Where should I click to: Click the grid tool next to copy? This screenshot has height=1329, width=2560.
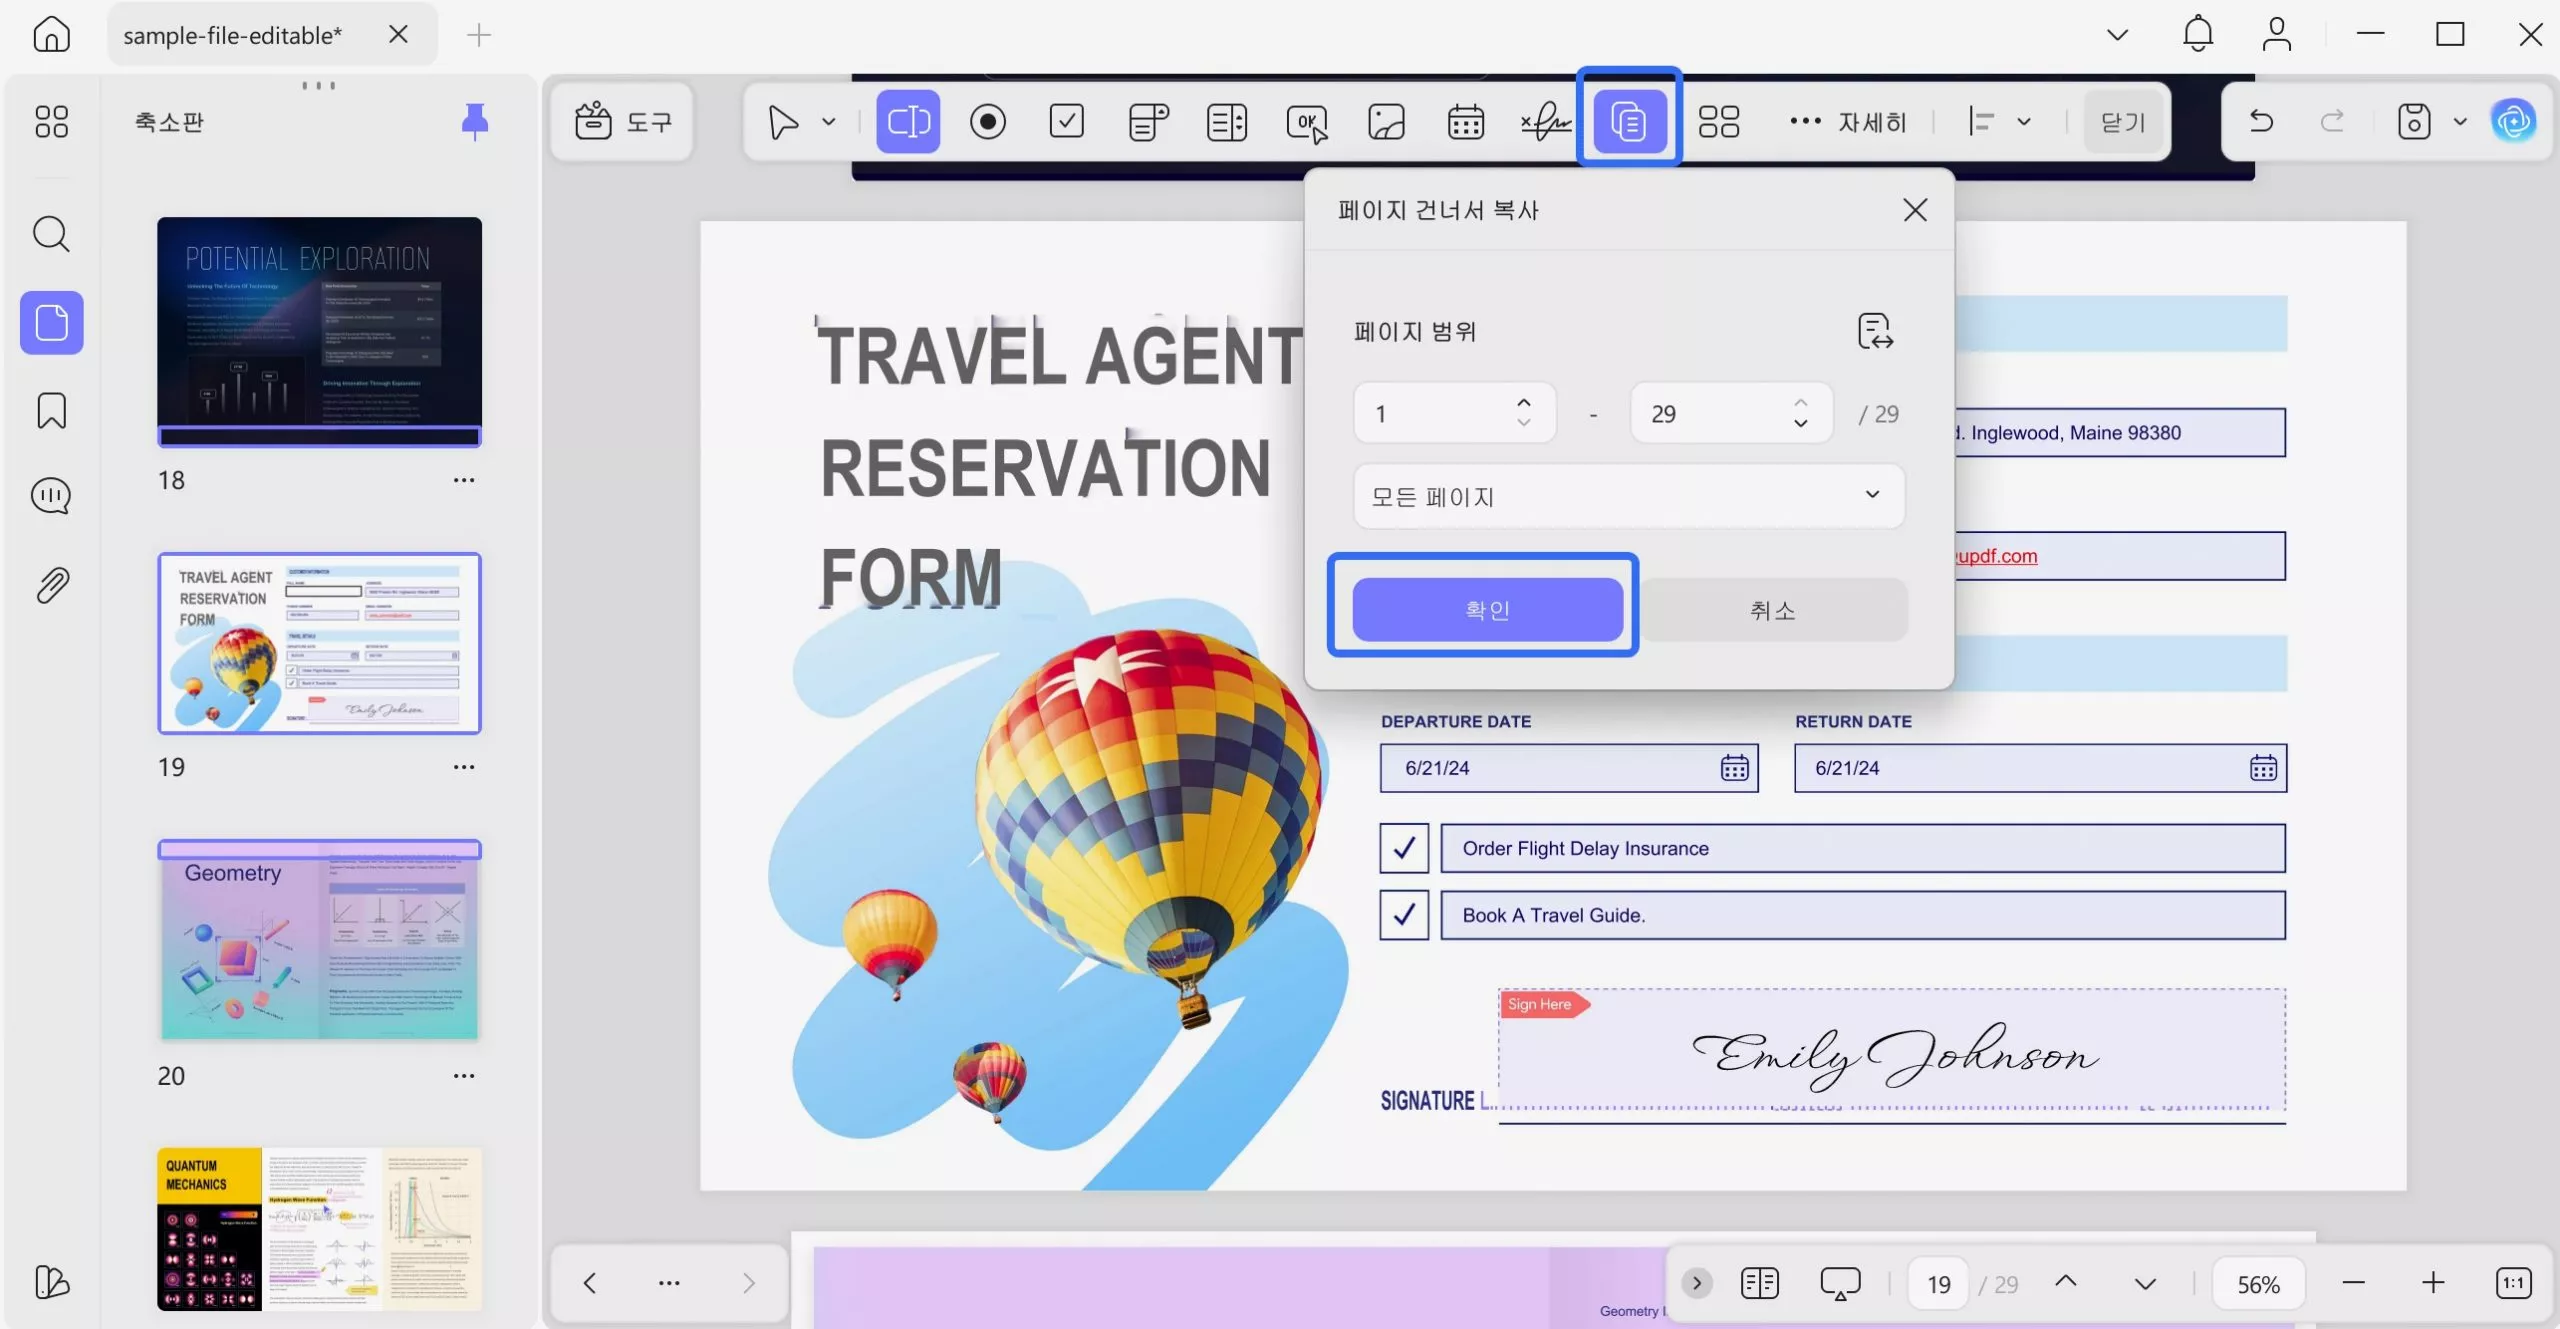[x=1719, y=122]
